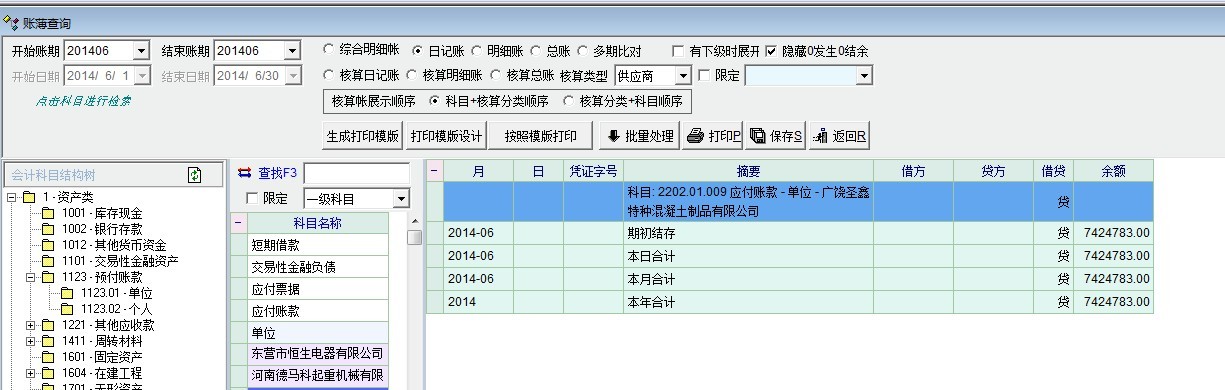Click the 1001 库存现金 folder icon
Image resolution: width=1225 pixels, height=390 pixels.
[49, 213]
